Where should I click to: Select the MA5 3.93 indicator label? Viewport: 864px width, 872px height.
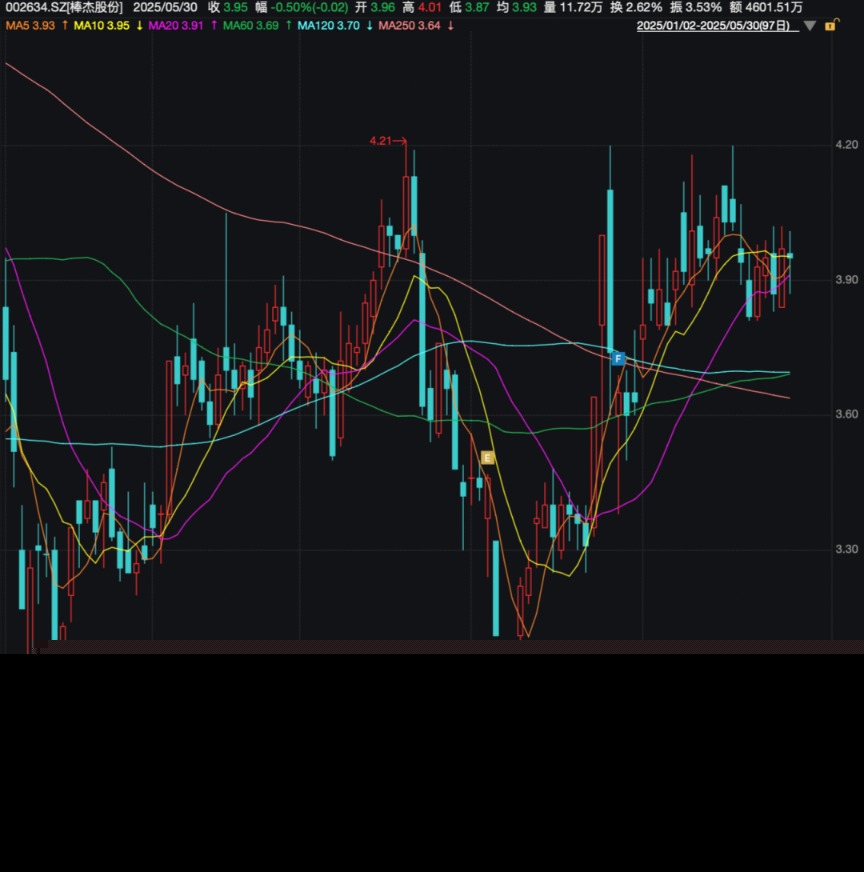(x=31, y=26)
